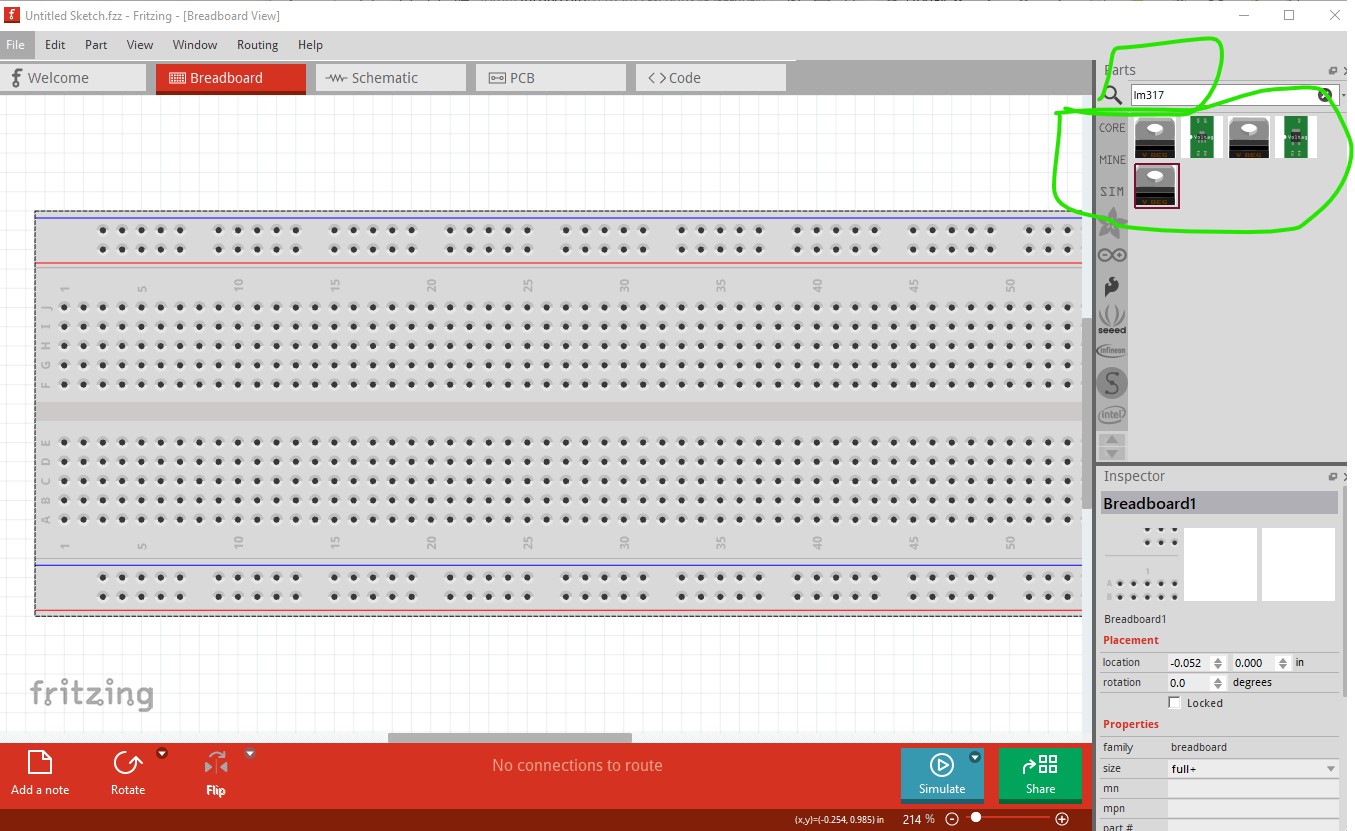
Task: Open the Intel parts bin
Action: point(1111,414)
